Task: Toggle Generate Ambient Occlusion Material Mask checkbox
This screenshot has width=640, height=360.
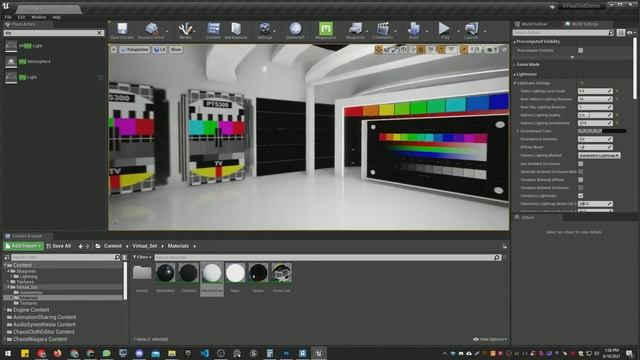Action: pos(580,172)
